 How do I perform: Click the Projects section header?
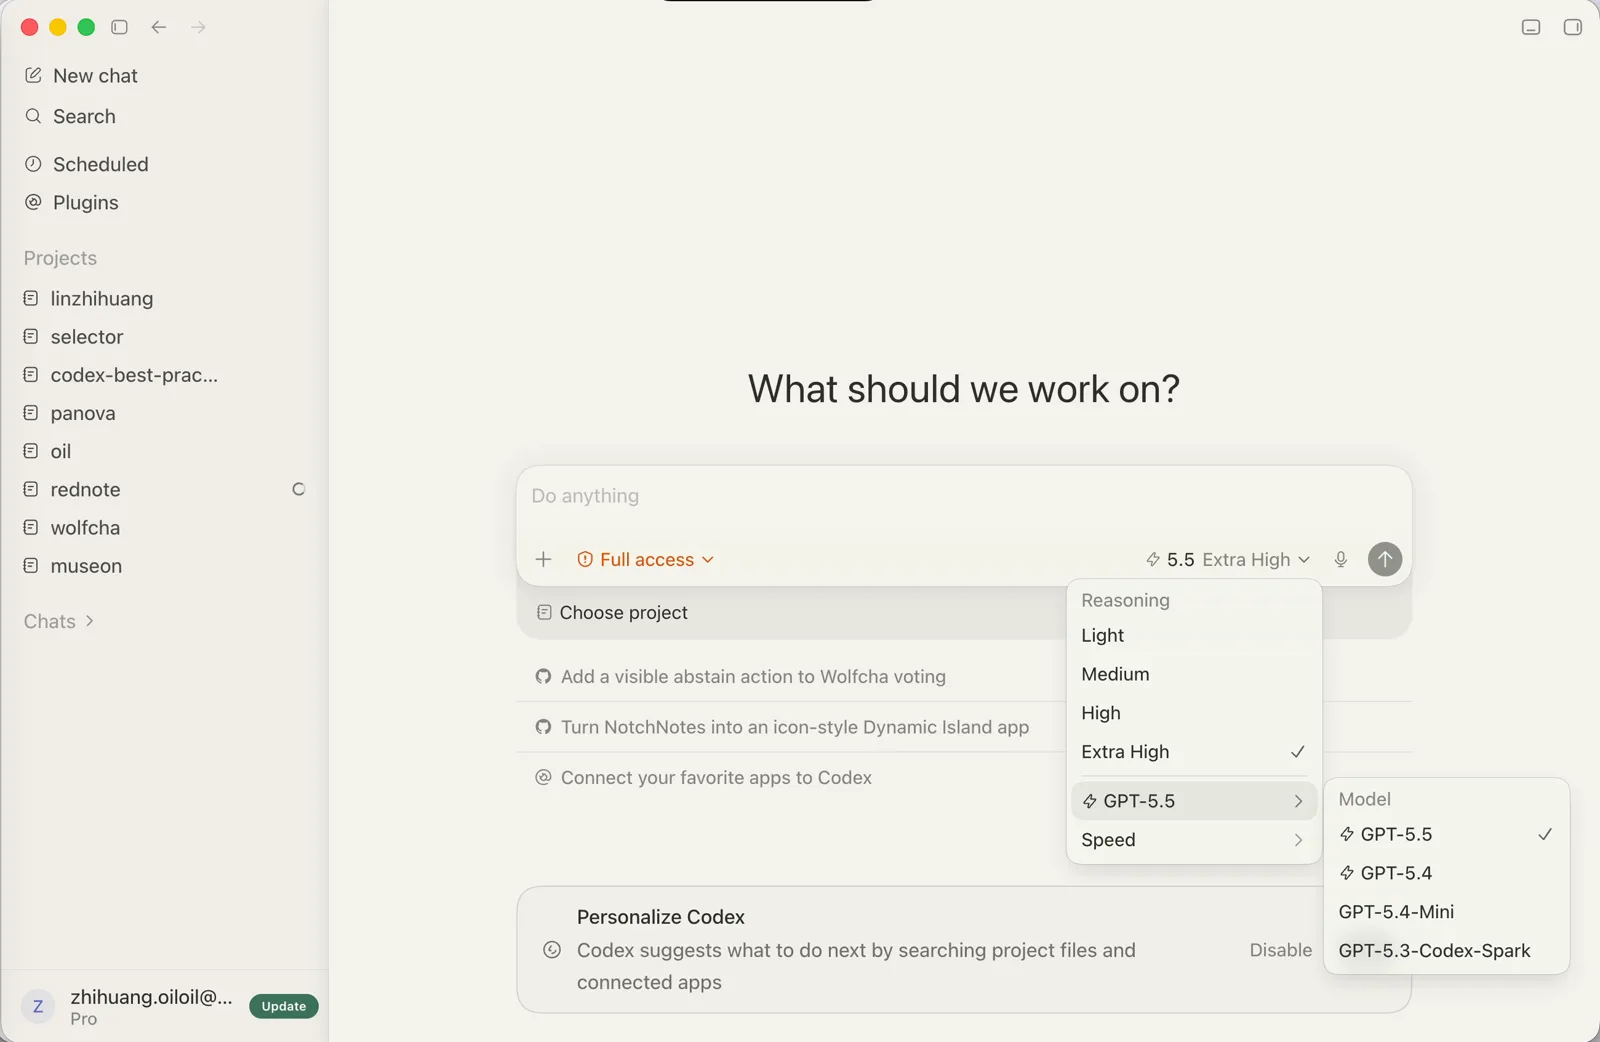[60, 258]
